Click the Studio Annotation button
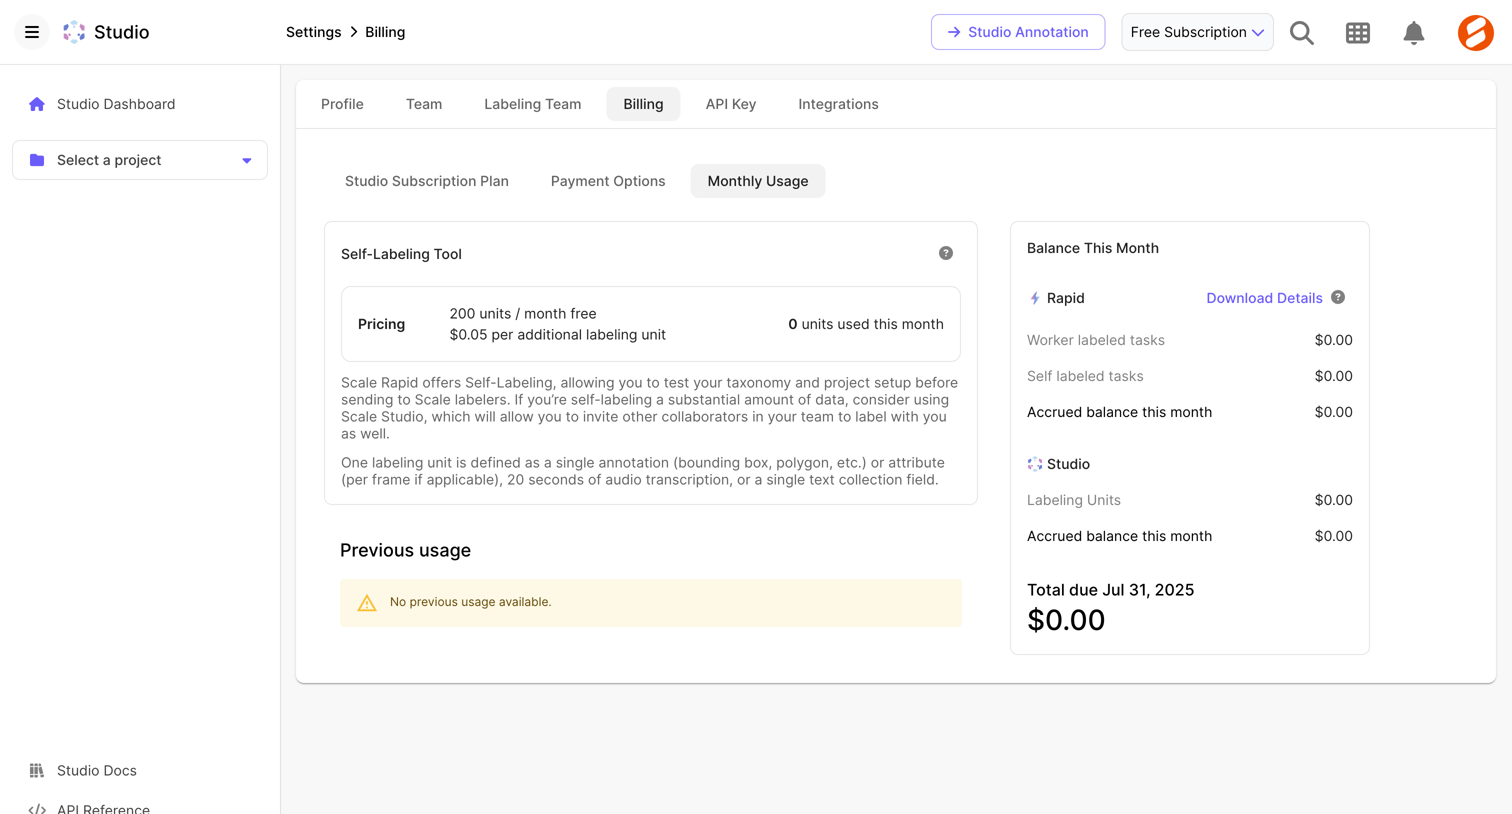1512x814 pixels. (1018, 32)
